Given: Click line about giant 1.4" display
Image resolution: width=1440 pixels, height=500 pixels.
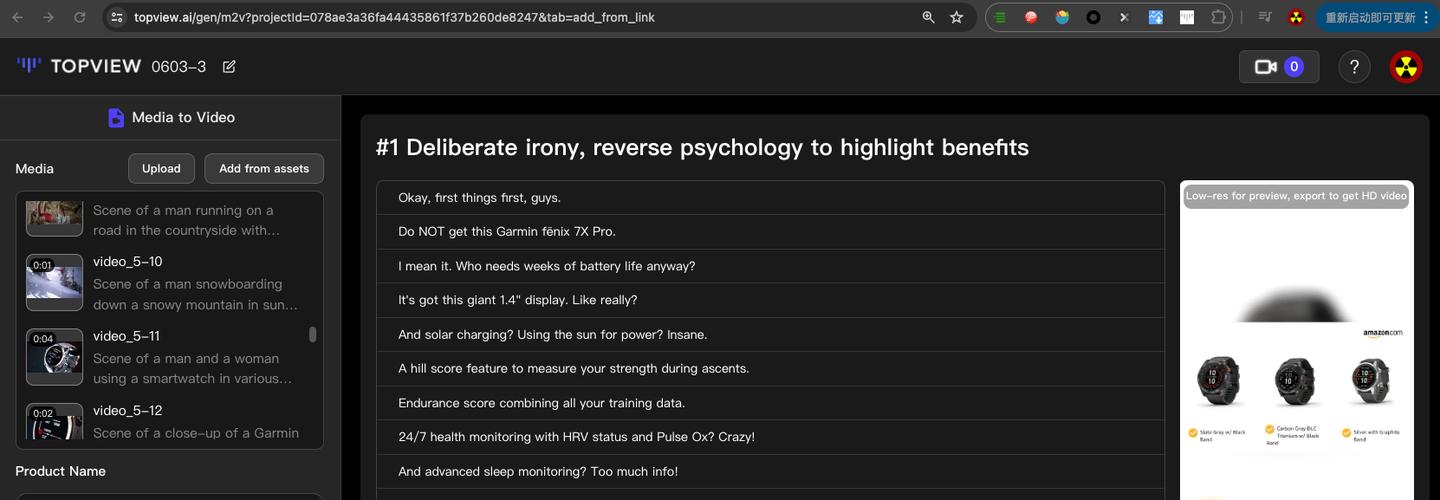Looking at the screenshot, I should [770, 300].
